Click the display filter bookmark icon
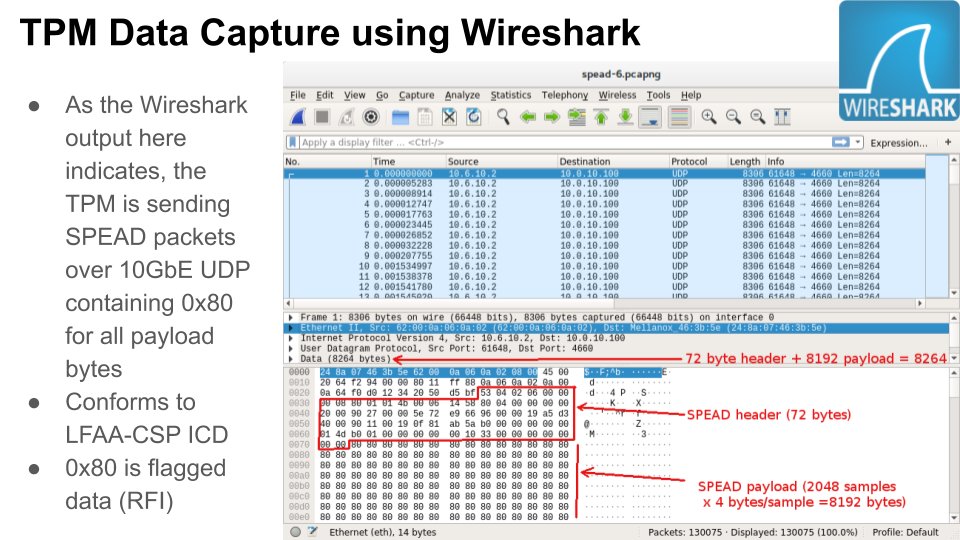 pyautogui.click(x=293, y=142)
